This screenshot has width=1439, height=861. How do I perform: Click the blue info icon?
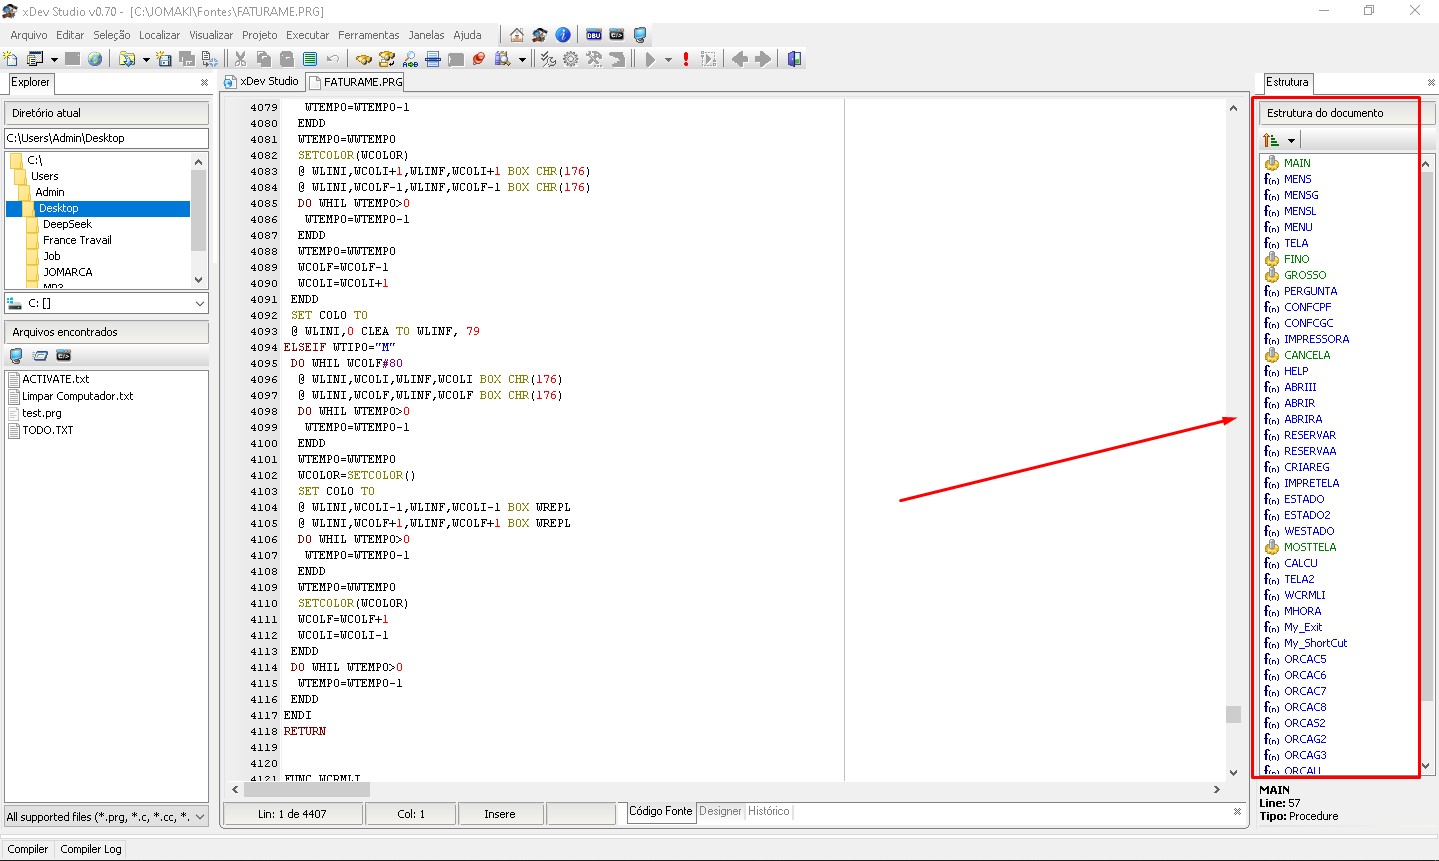[563, 35]
